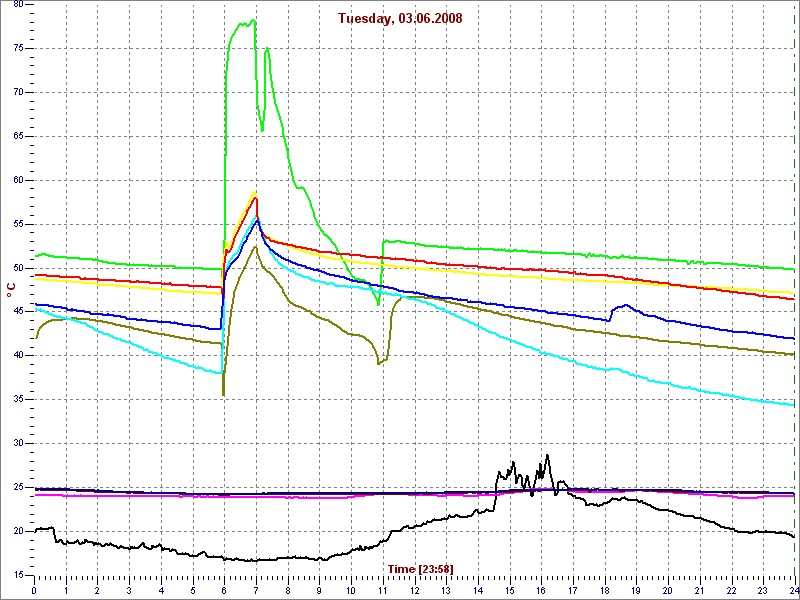Screen dimensions: 800x600
Task: Click the 30 label on temperature axis
Action: (18, 443)
